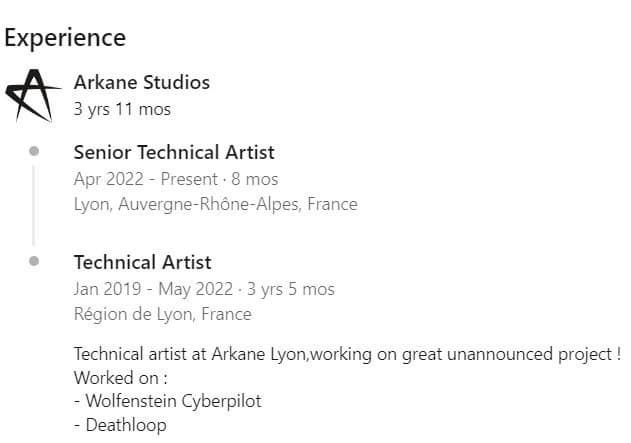Click the Senior Technical Artist bullet marker
The height and width of the screenshot is (443, 631).
pyautogui.click(x=34, y=151)
